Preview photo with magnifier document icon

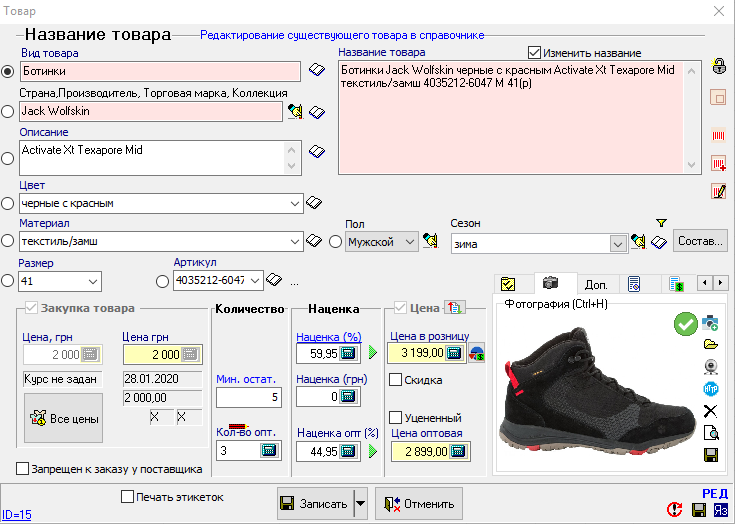pyautogui.click(x=711, y=433)
